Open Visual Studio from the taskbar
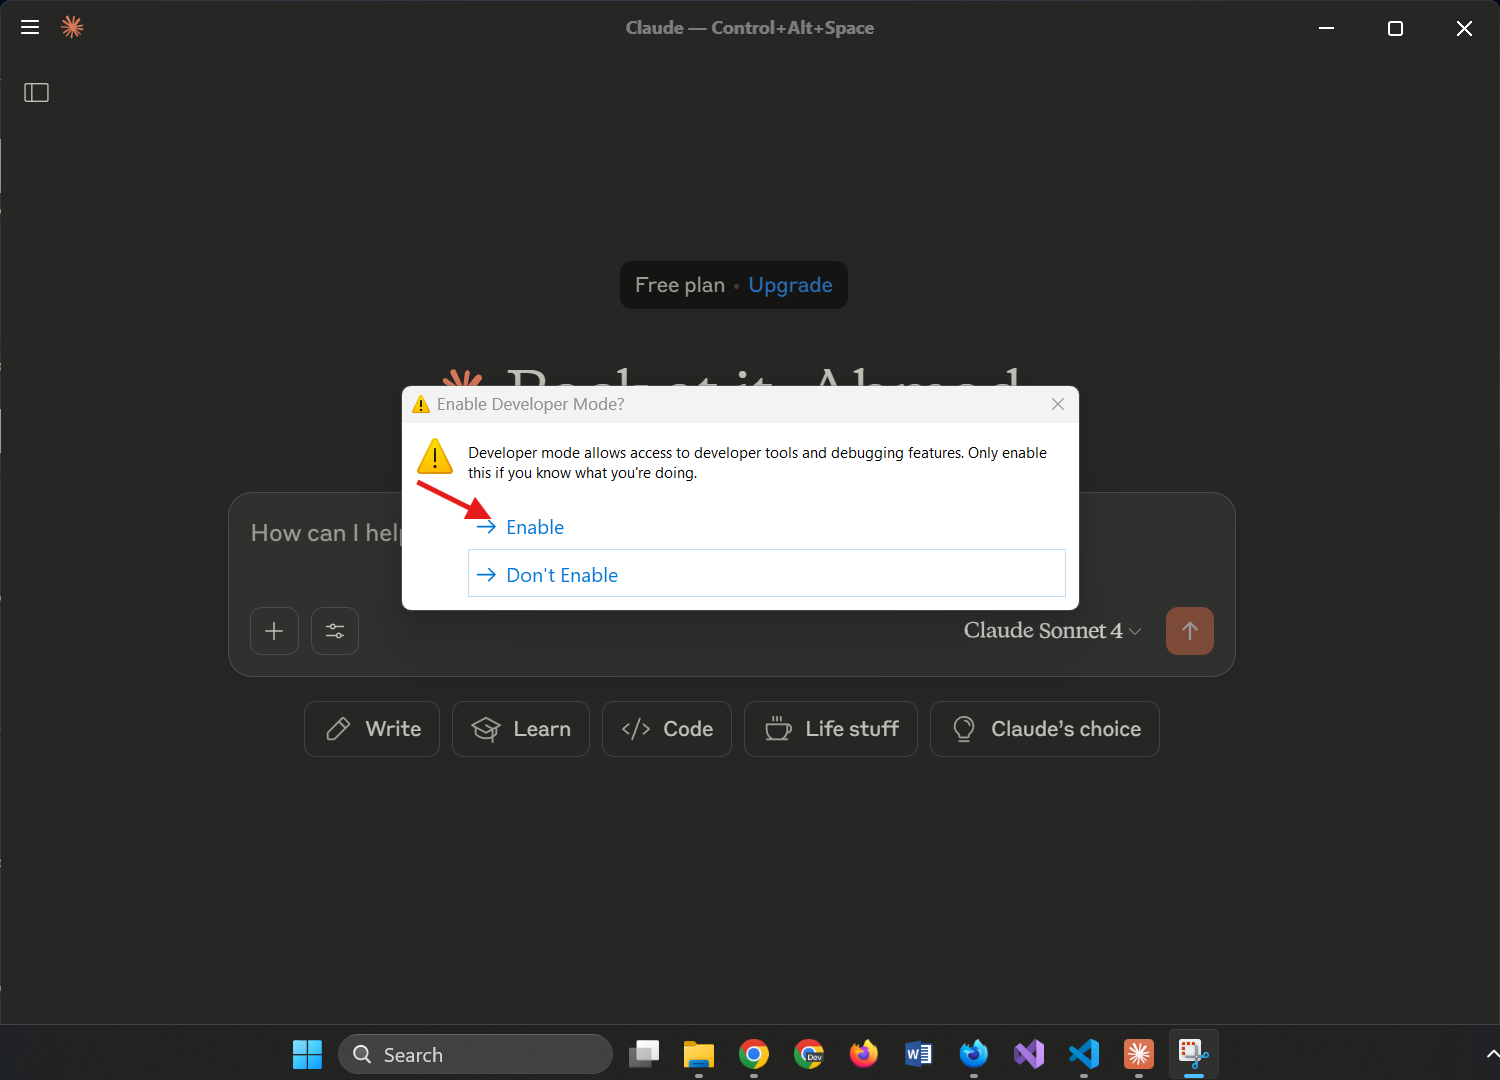The height and width of the screenshot is (1080, 1500). (x=1029, y=1054)
